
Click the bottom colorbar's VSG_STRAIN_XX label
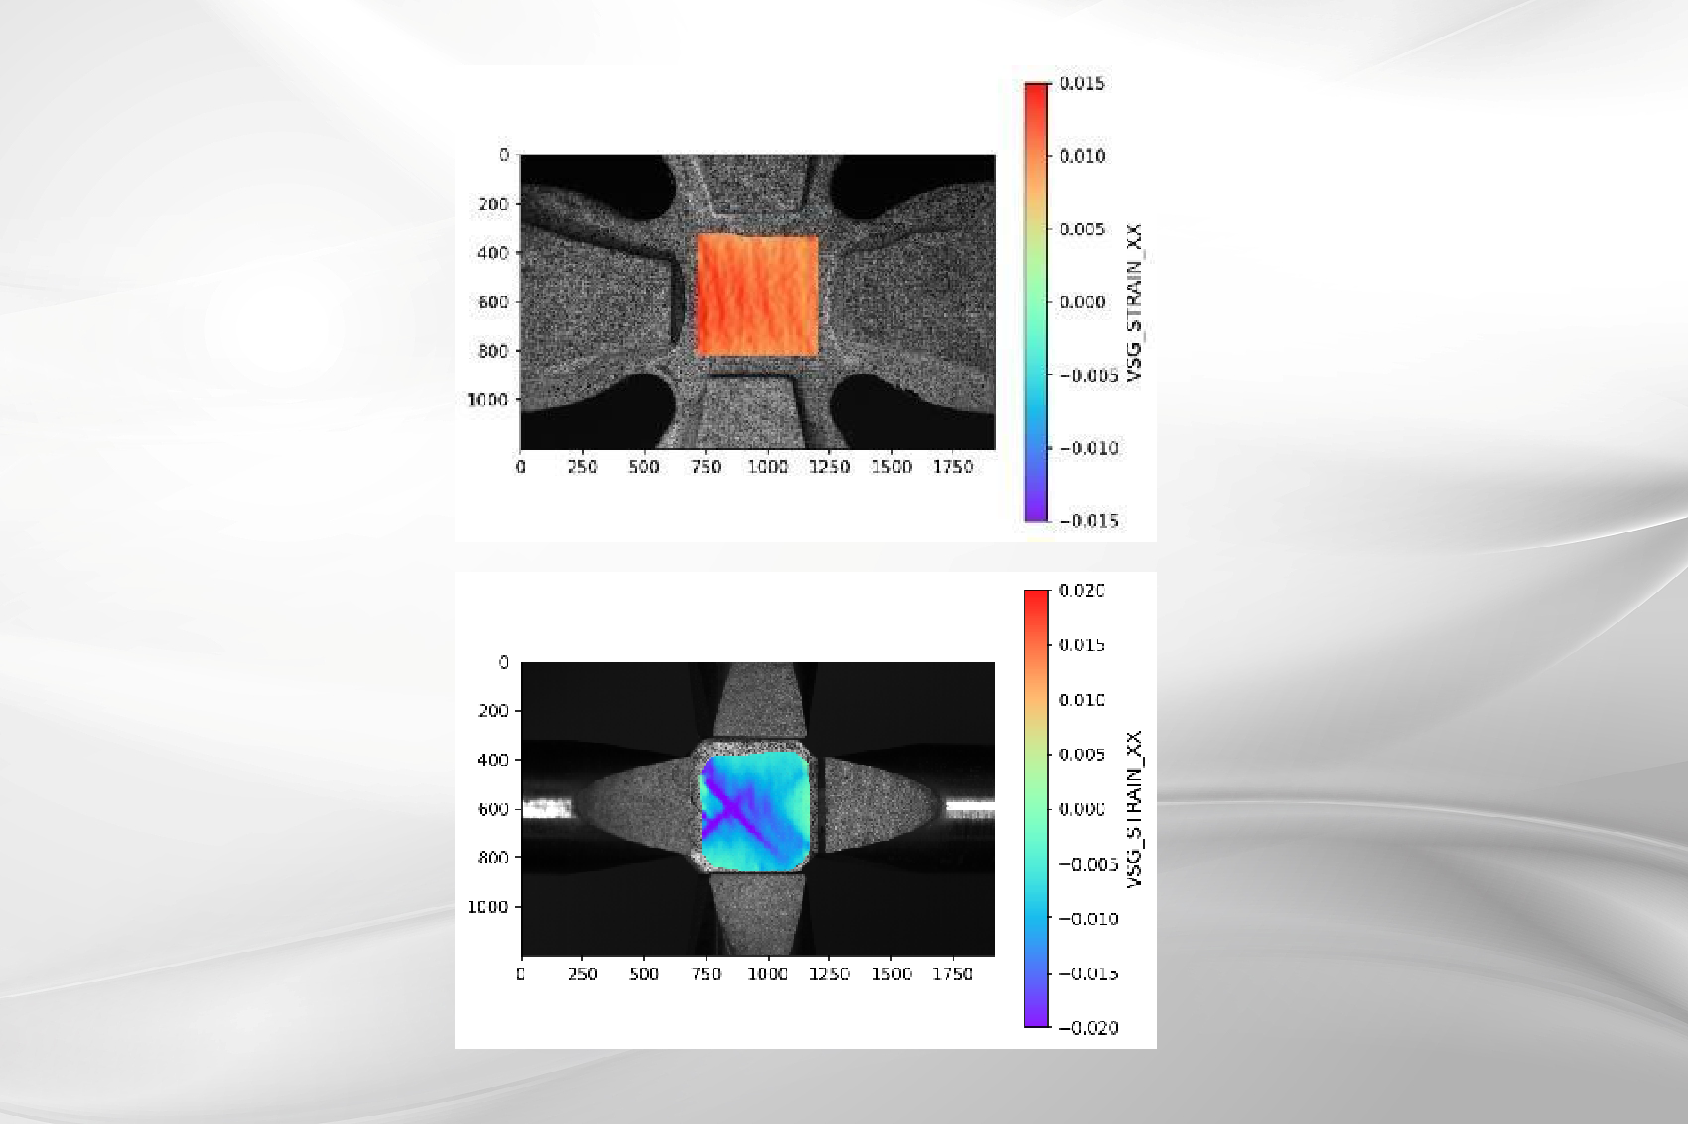(x=1134, y=809)
